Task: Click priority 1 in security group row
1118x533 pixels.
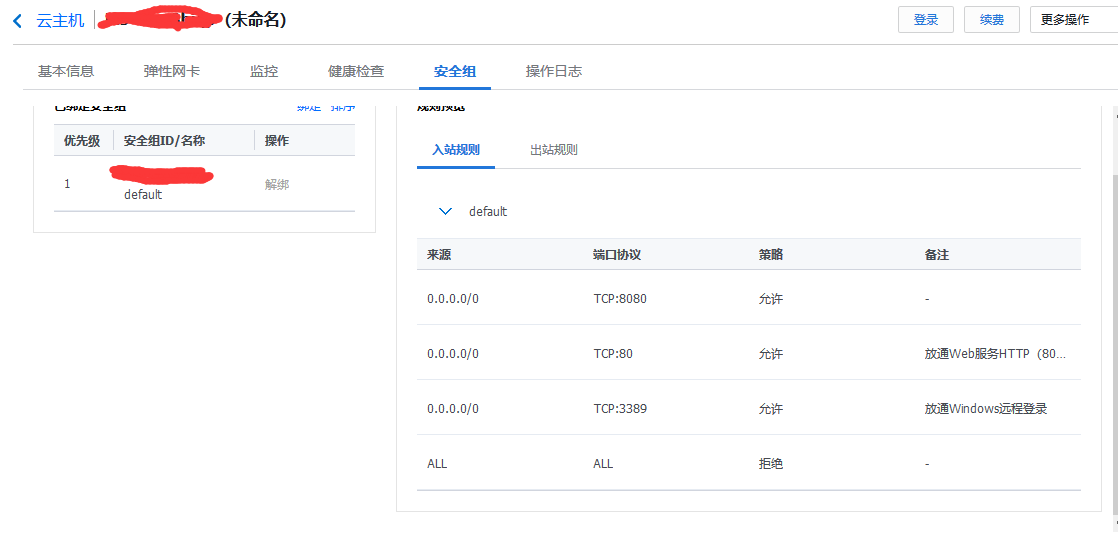Action: 67,184
